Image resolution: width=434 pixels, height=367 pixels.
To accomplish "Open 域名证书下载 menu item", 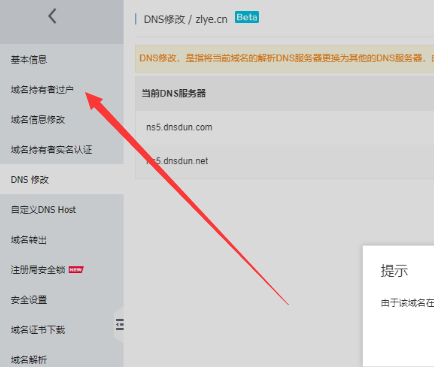I will tap(38, 330).
